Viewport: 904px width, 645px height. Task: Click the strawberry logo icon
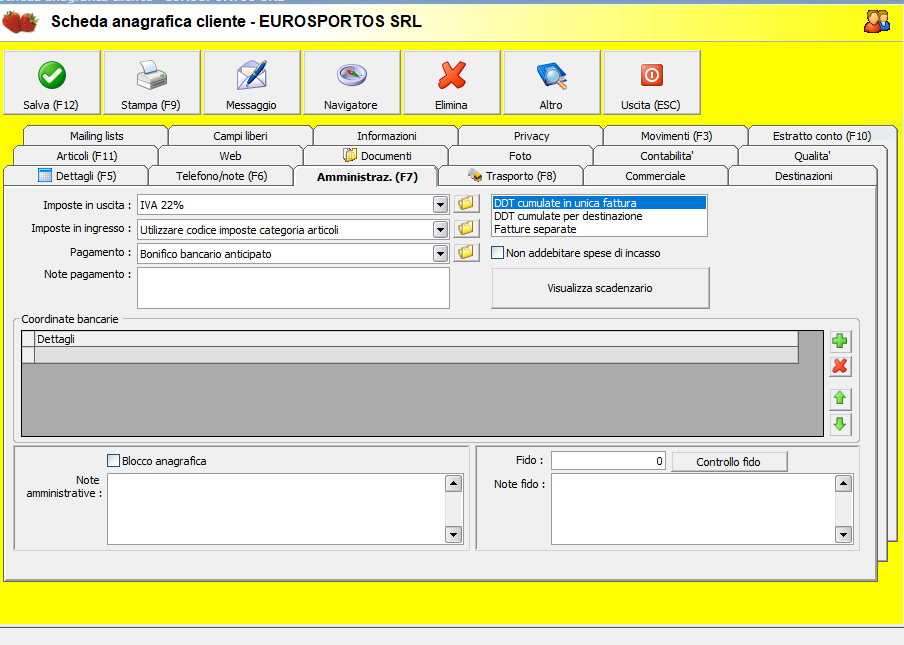point(20,22)
